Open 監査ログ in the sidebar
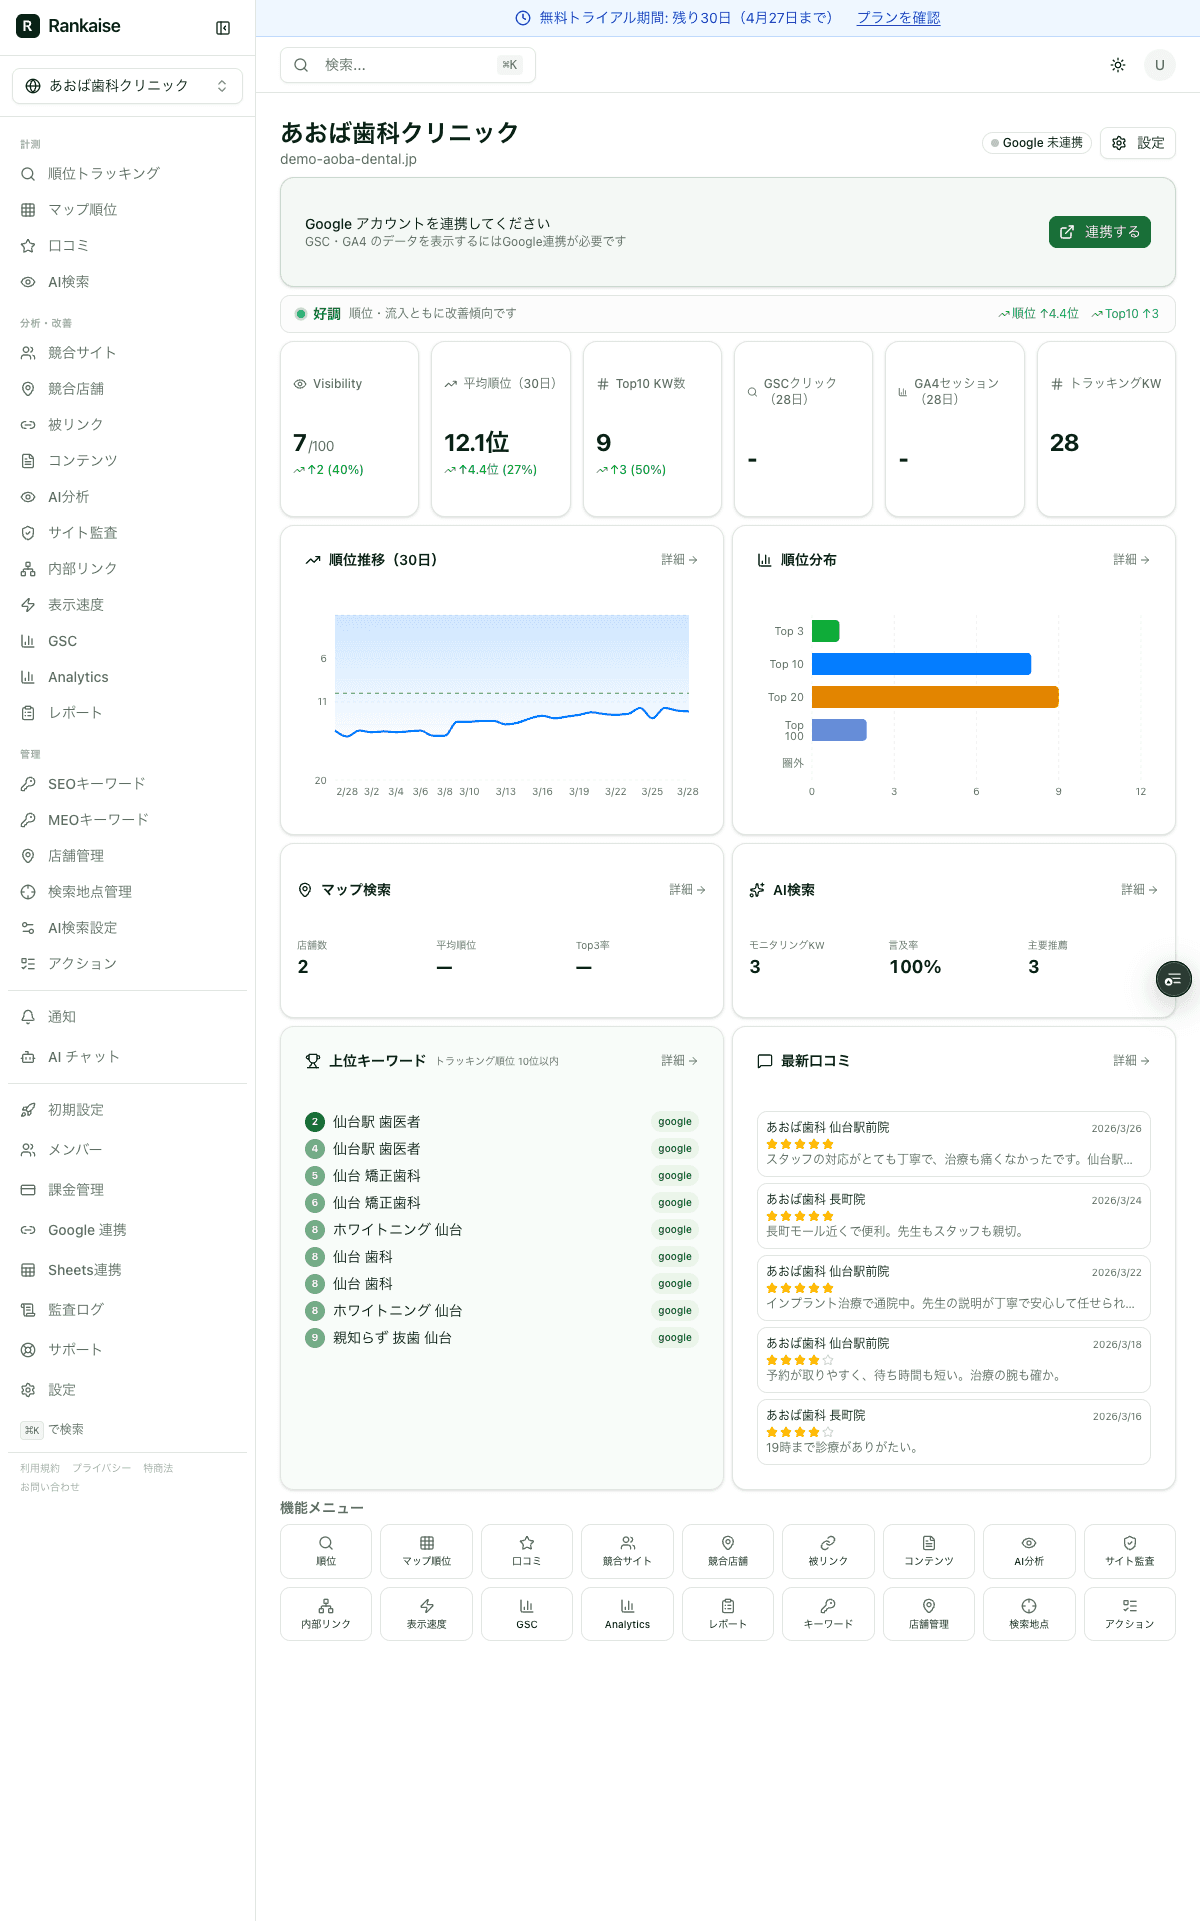The width and height of the screenshot is (1200, 1921). pos(127,1310)
